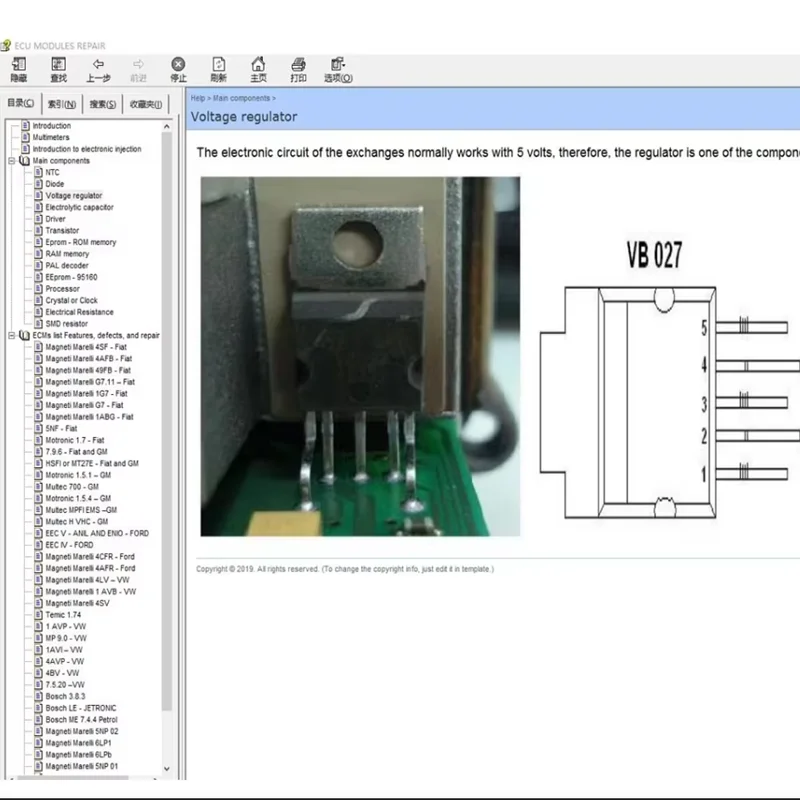Click the tree scrollbar down arrow
Image resolution: width=800 pixels, height=800 pixels.
coord(167,768)
